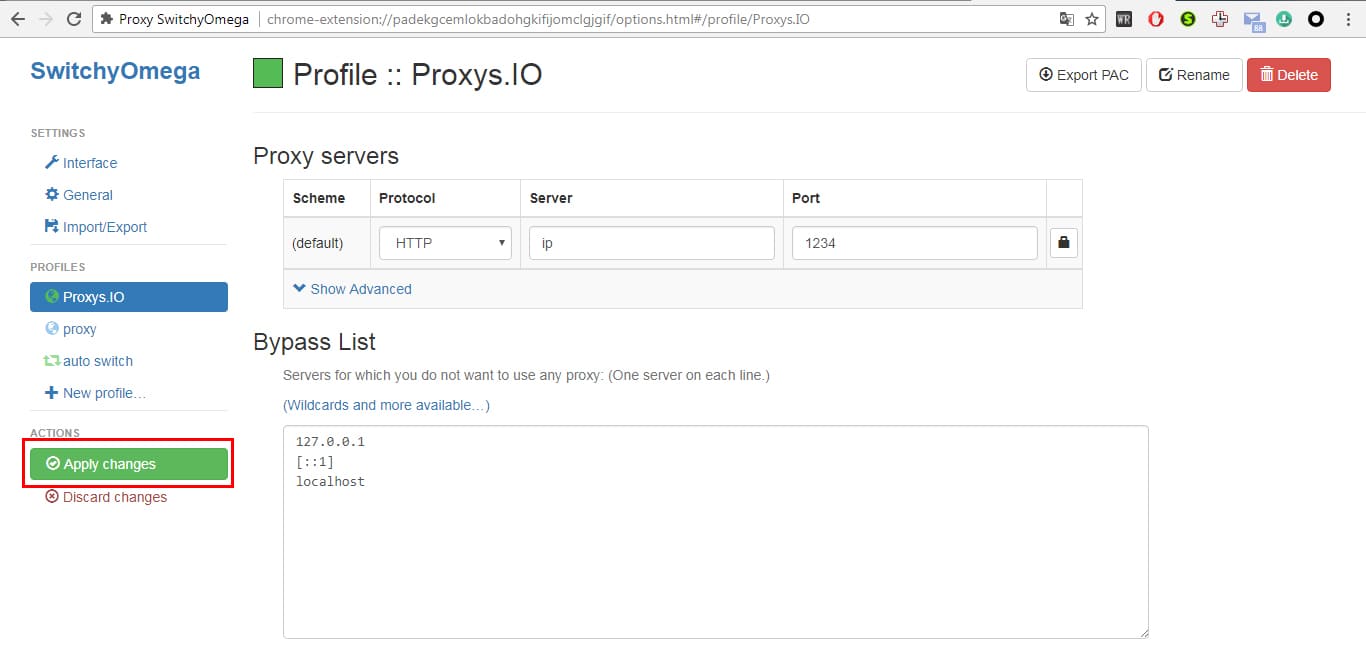1366x652 pixels.
Task: Open the auto switch profile
Action: tap(89, 361)
